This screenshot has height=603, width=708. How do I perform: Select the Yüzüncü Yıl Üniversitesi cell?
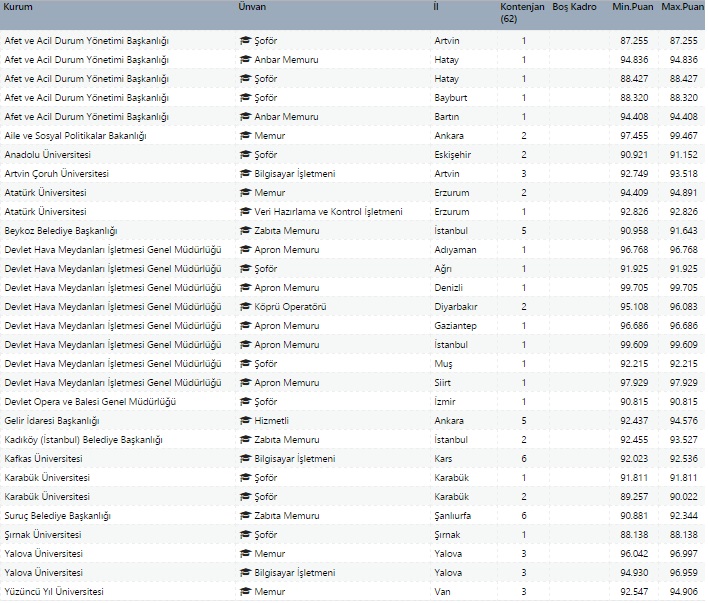click(54, 592)
